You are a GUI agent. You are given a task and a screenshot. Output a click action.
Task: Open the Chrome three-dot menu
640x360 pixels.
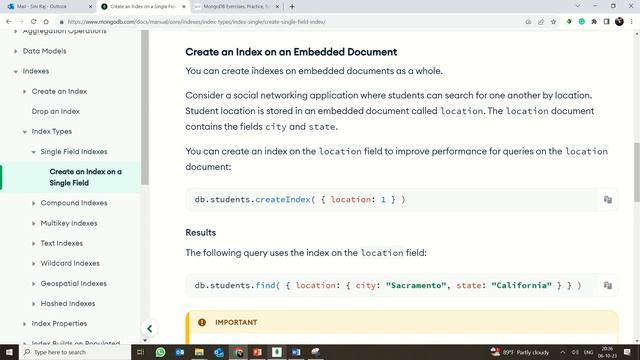[x=631, y=22]
